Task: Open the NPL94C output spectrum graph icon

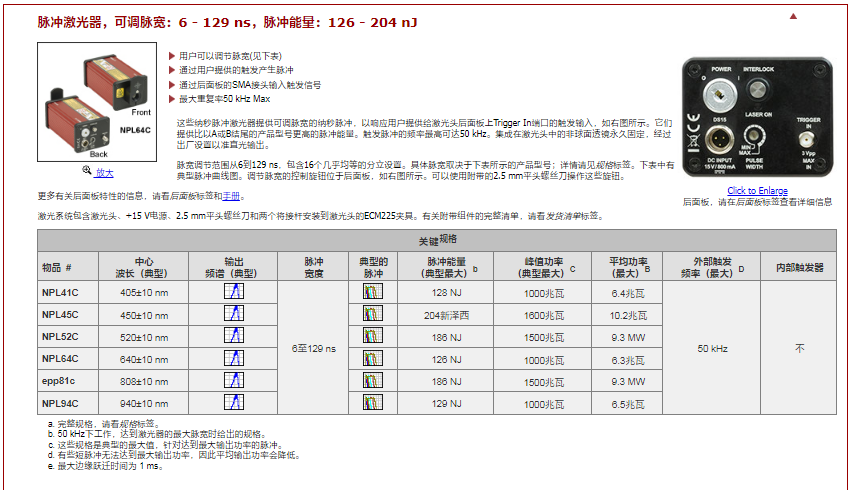Action: (233, 402)
